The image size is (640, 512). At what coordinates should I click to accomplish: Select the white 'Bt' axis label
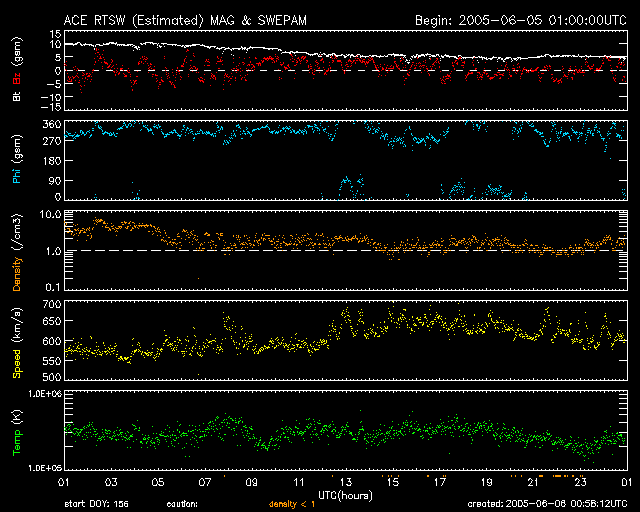tap(17, 96)
